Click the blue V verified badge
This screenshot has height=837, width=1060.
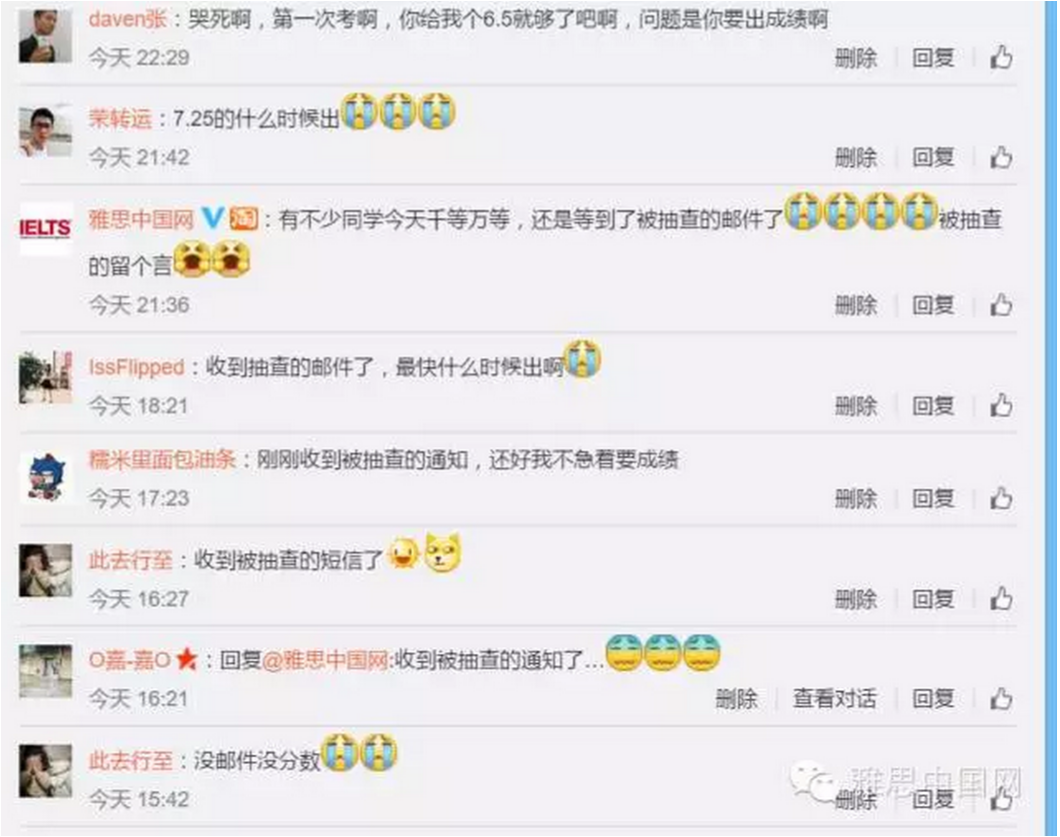pos(212,218)
